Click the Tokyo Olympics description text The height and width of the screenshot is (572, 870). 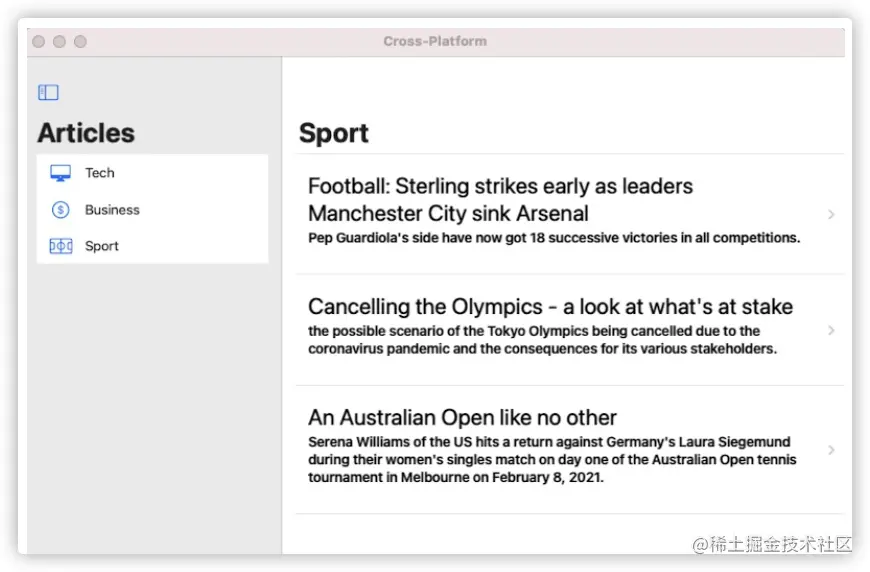click(x=542, y=340)
